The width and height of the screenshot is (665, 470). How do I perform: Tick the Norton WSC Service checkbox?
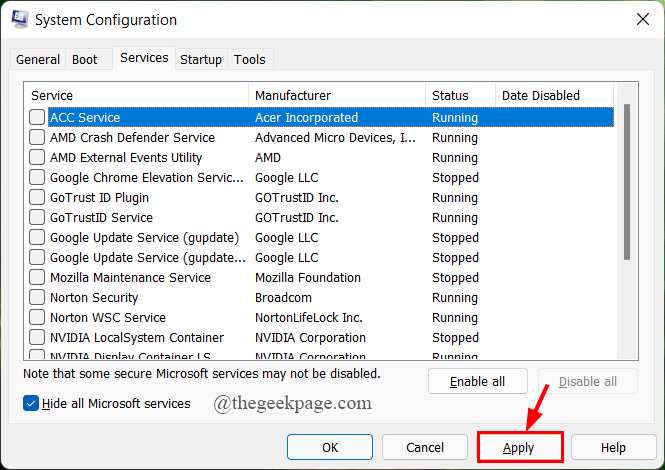tap(37, 317)
